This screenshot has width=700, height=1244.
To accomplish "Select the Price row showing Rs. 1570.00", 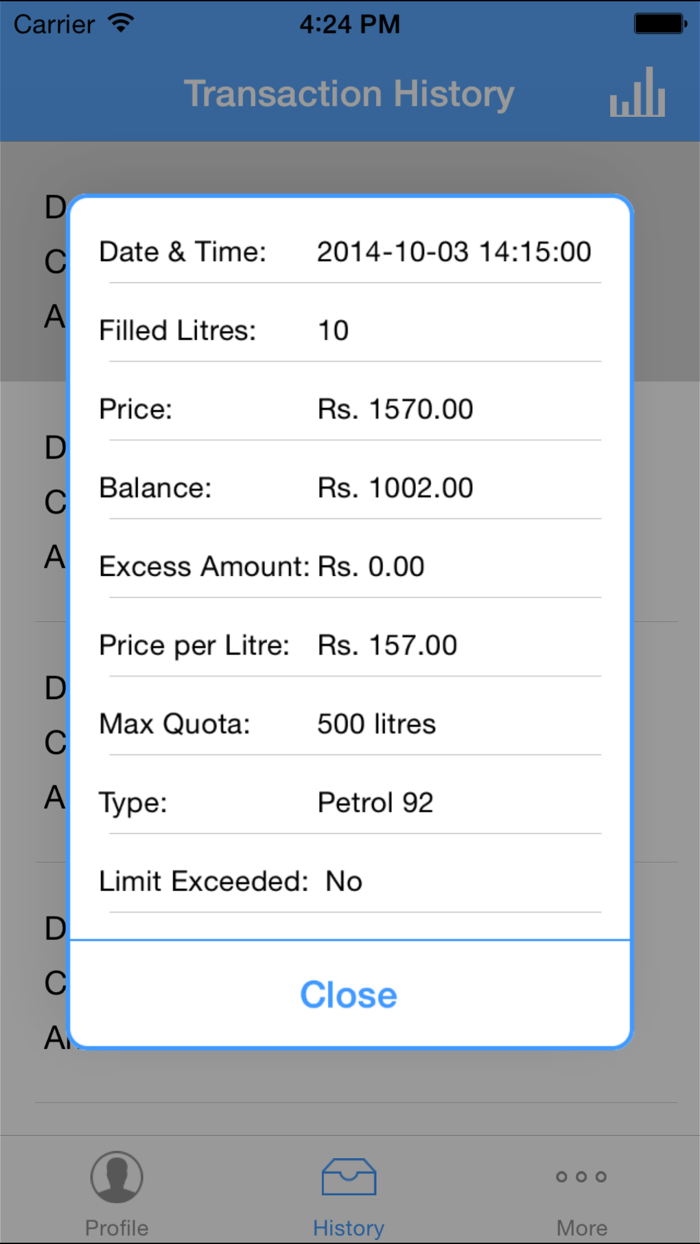I will coord(348,409).
